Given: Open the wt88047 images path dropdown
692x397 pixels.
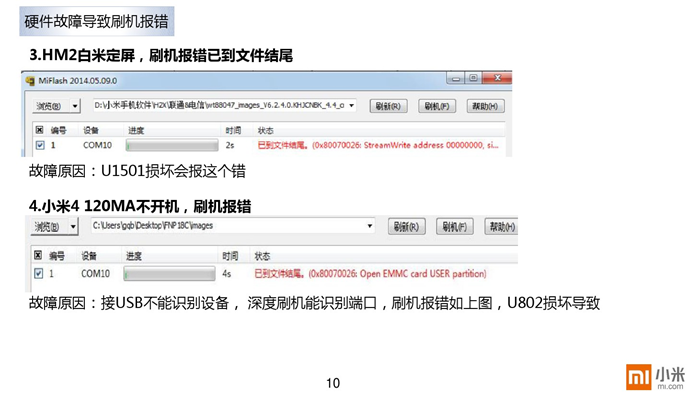Looking at the screenshot, I should (352, 106).
